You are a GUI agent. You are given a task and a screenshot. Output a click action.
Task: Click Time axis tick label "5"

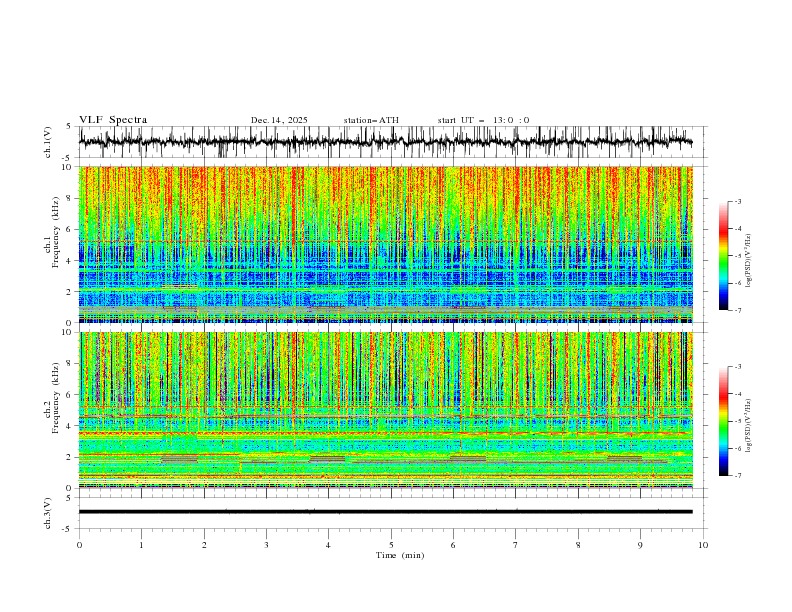pyautogui.click(x=391, y=545)
